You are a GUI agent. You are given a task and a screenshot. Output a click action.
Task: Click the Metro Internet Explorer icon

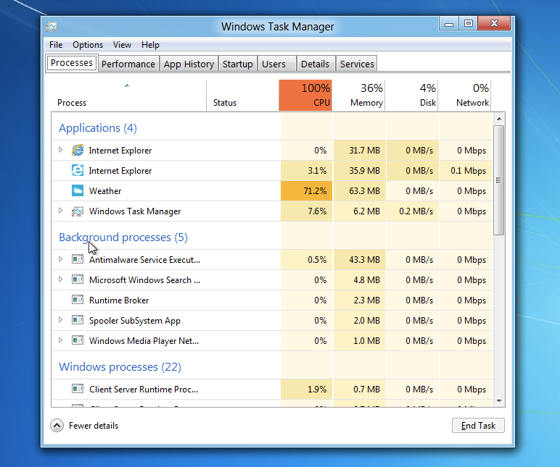(x=78, y=170)
